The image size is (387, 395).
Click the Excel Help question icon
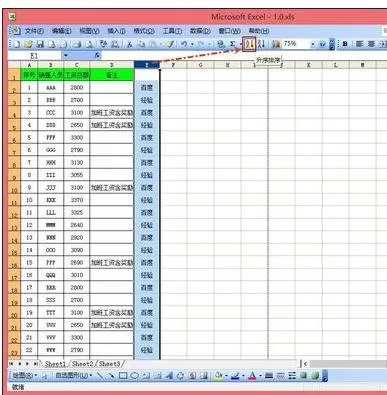click(x=322, y=44)
